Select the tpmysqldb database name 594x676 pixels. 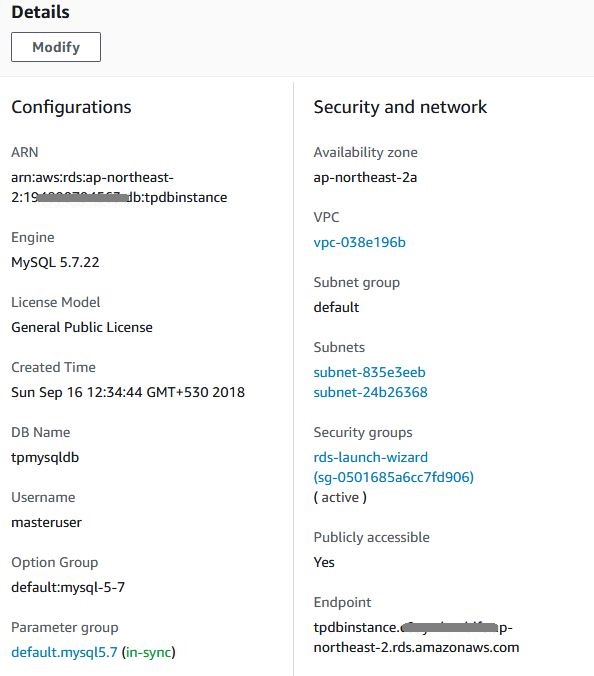coord(45,457)
